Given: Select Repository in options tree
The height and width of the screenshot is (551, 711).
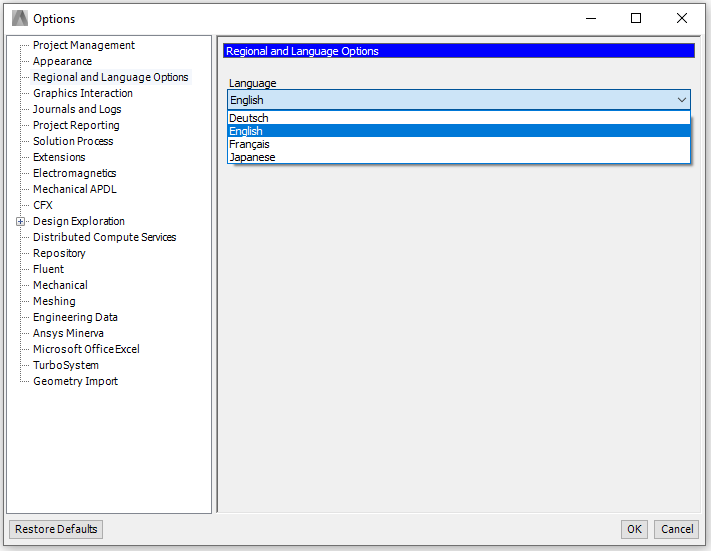Looking at the screenshot, I should point(59,253).
